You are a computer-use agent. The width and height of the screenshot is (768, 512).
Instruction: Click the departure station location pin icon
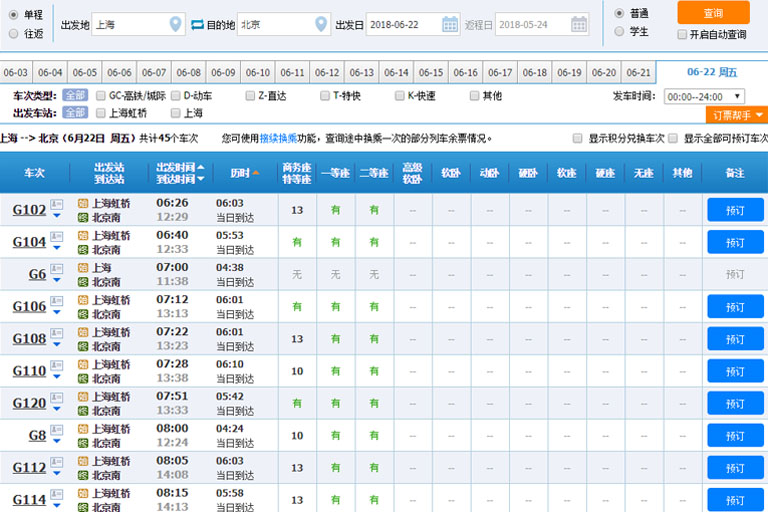click(x=175, y=24)
